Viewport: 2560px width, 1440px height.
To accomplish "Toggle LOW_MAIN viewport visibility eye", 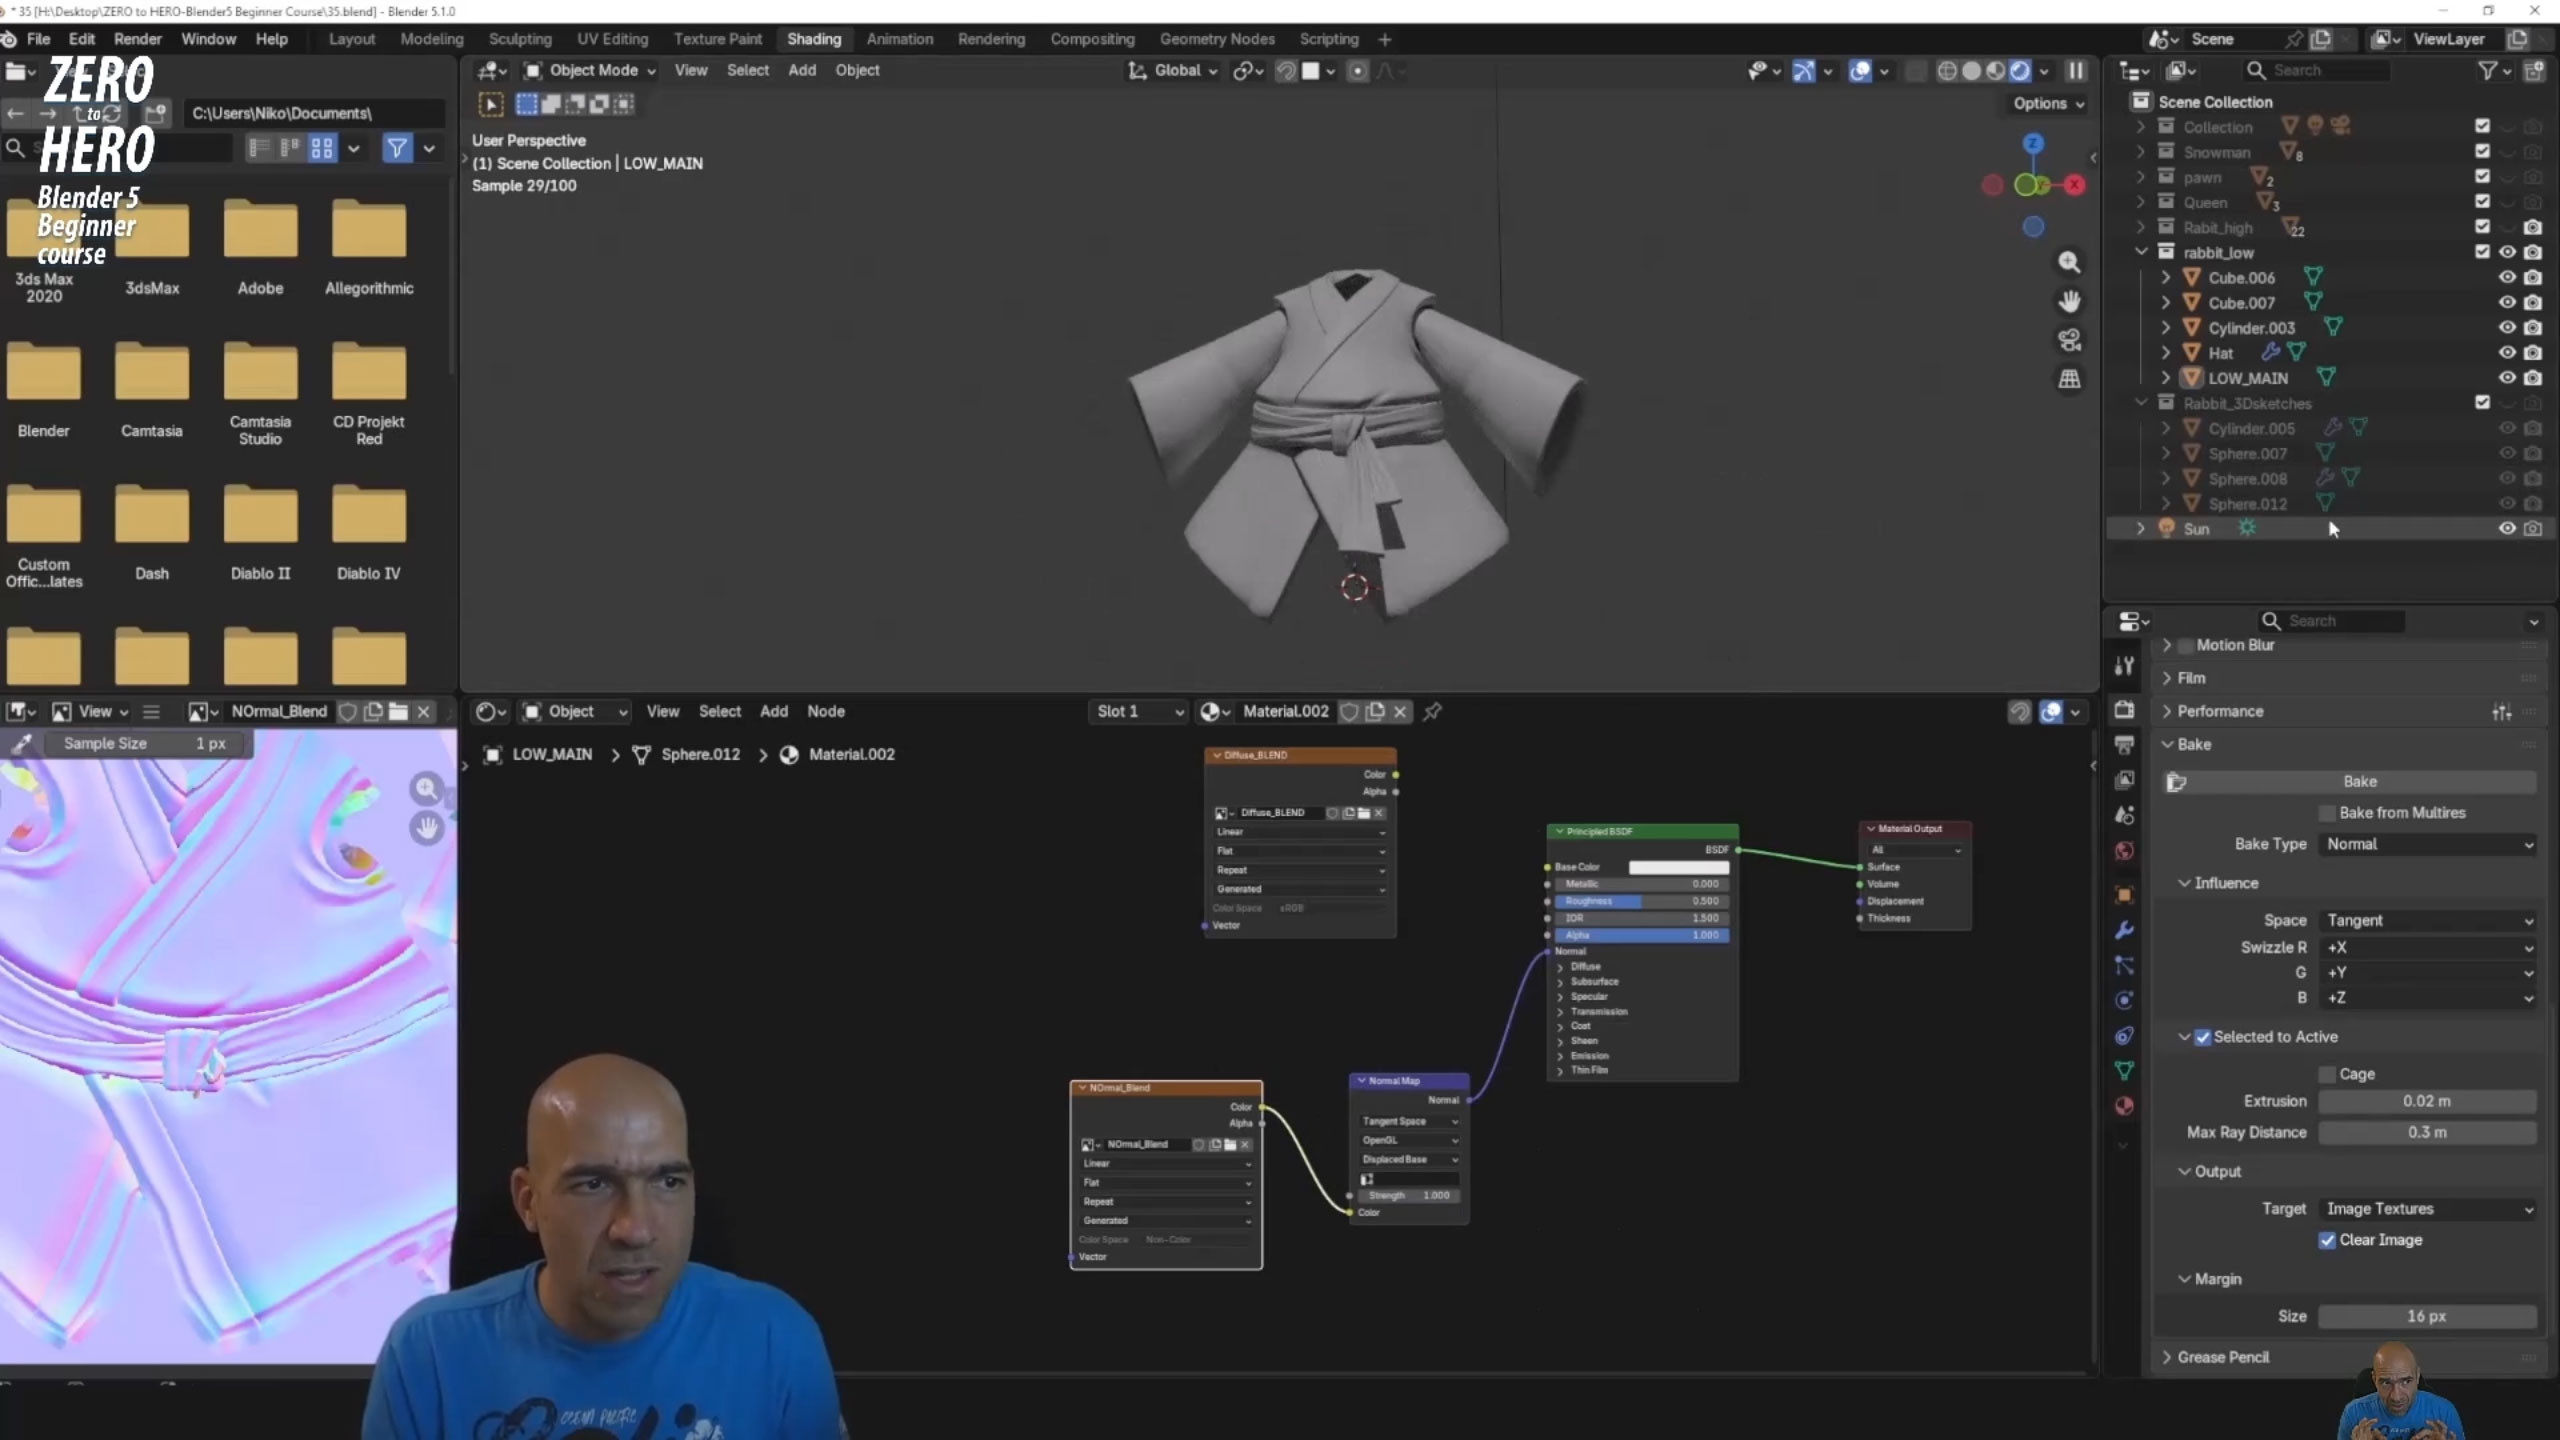I will click(x=2507, y=377).
